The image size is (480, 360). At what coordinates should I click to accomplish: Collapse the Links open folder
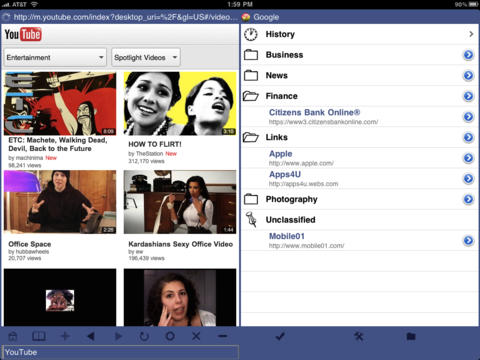(251, 137)
